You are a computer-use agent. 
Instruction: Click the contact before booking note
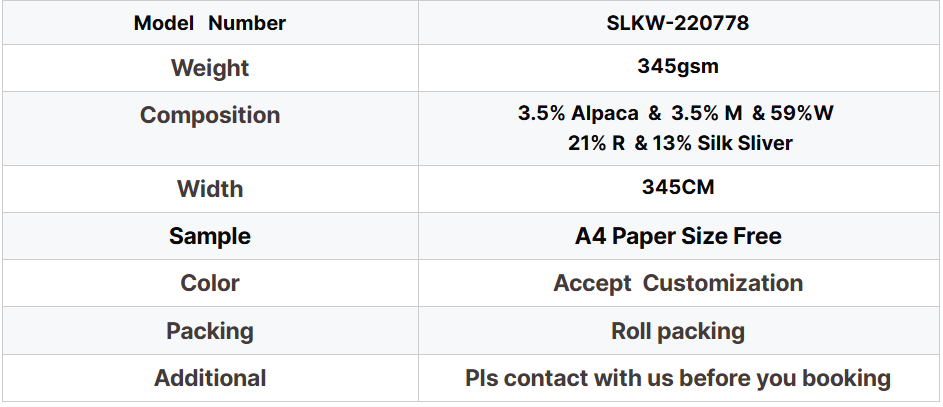678,378
